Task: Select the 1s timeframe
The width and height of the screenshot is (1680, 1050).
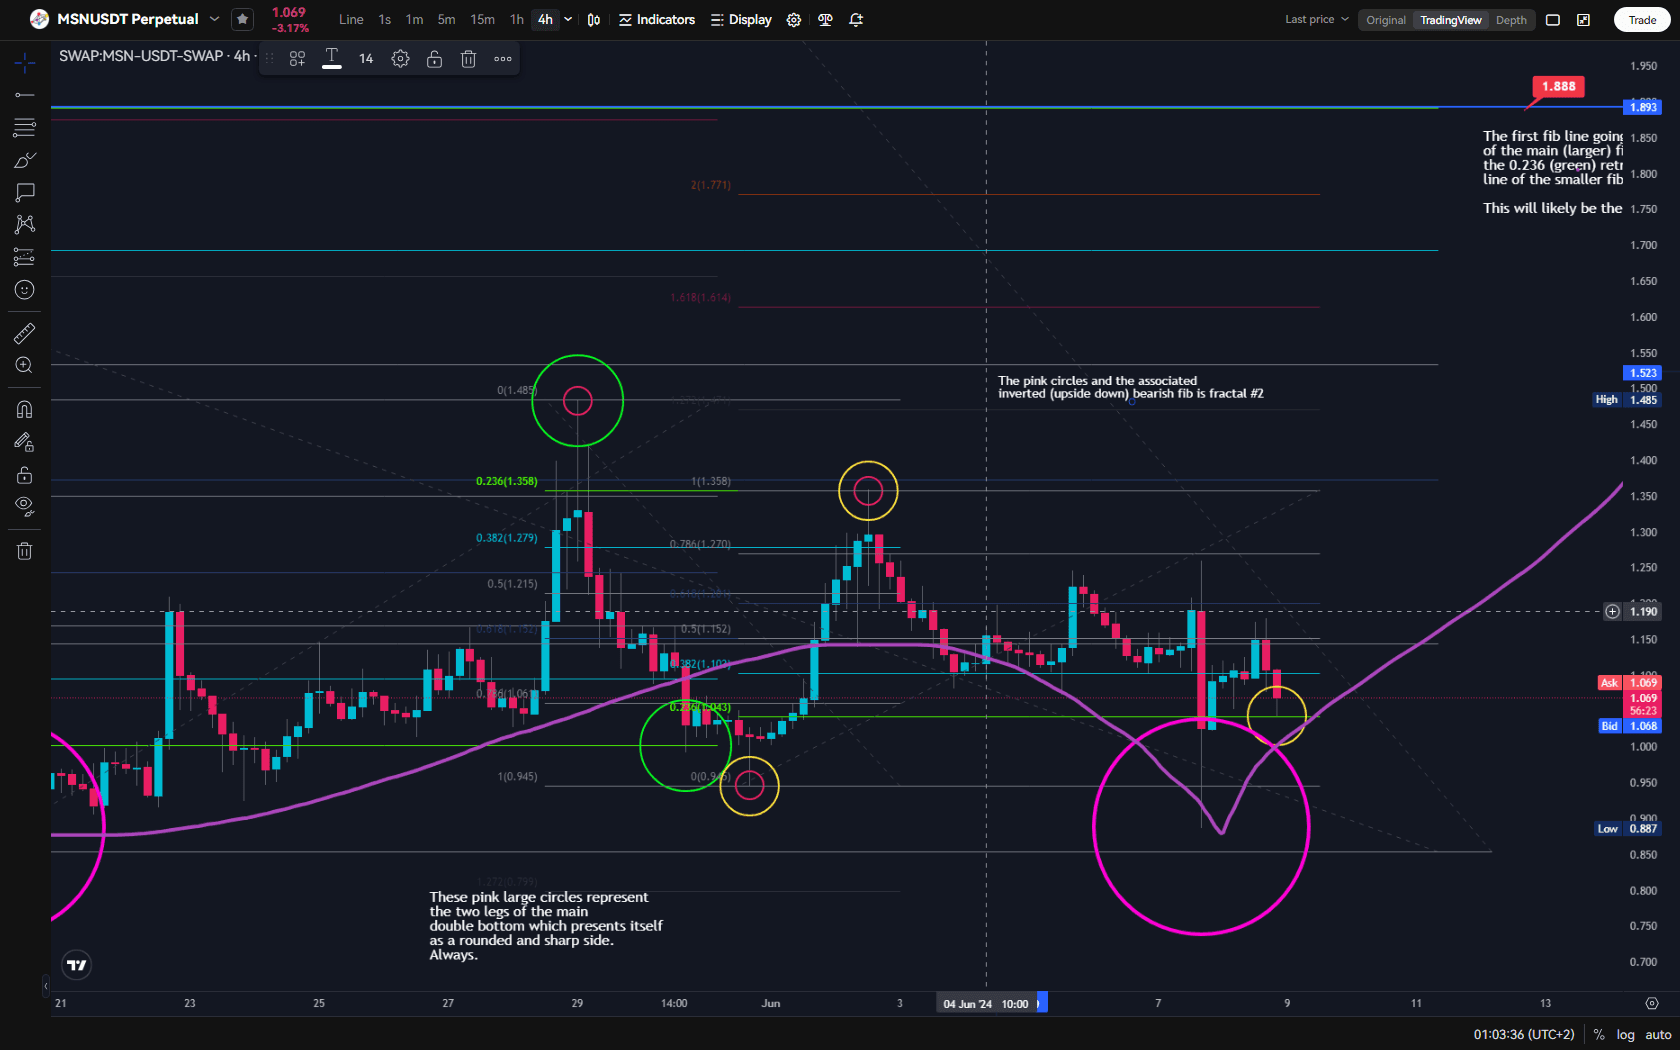Action: tap(385, 19)
